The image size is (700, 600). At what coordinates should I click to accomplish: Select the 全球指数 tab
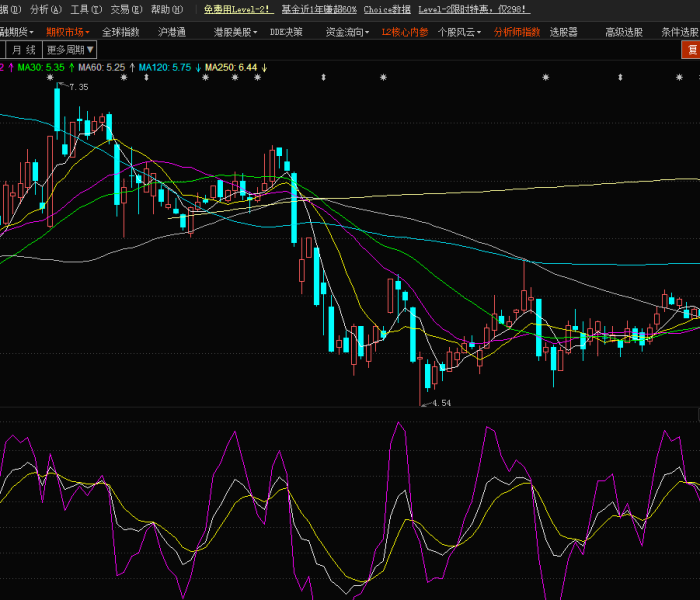[x=120, y=32]
